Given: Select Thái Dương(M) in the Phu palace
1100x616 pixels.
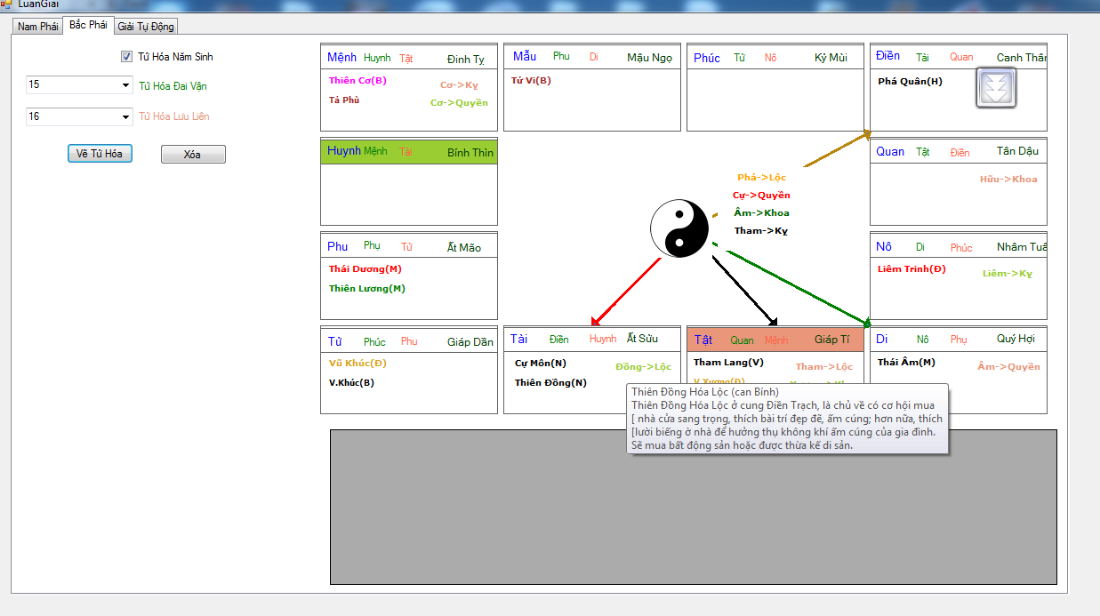Looking at the screenshot, I should (365, 268).
